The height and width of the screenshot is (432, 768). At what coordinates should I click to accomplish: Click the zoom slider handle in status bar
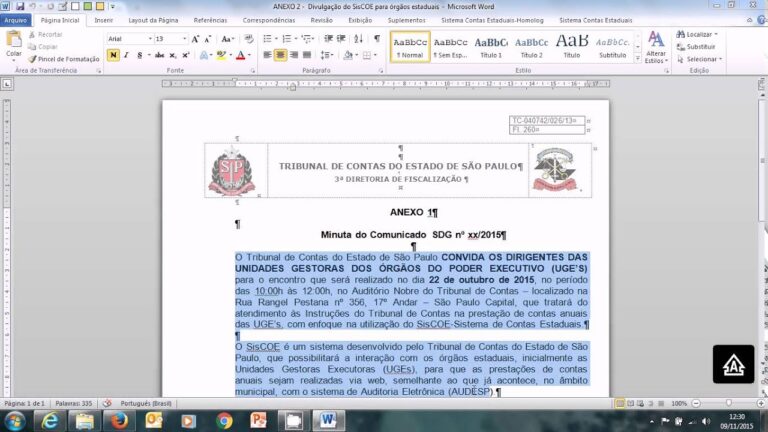729,403
